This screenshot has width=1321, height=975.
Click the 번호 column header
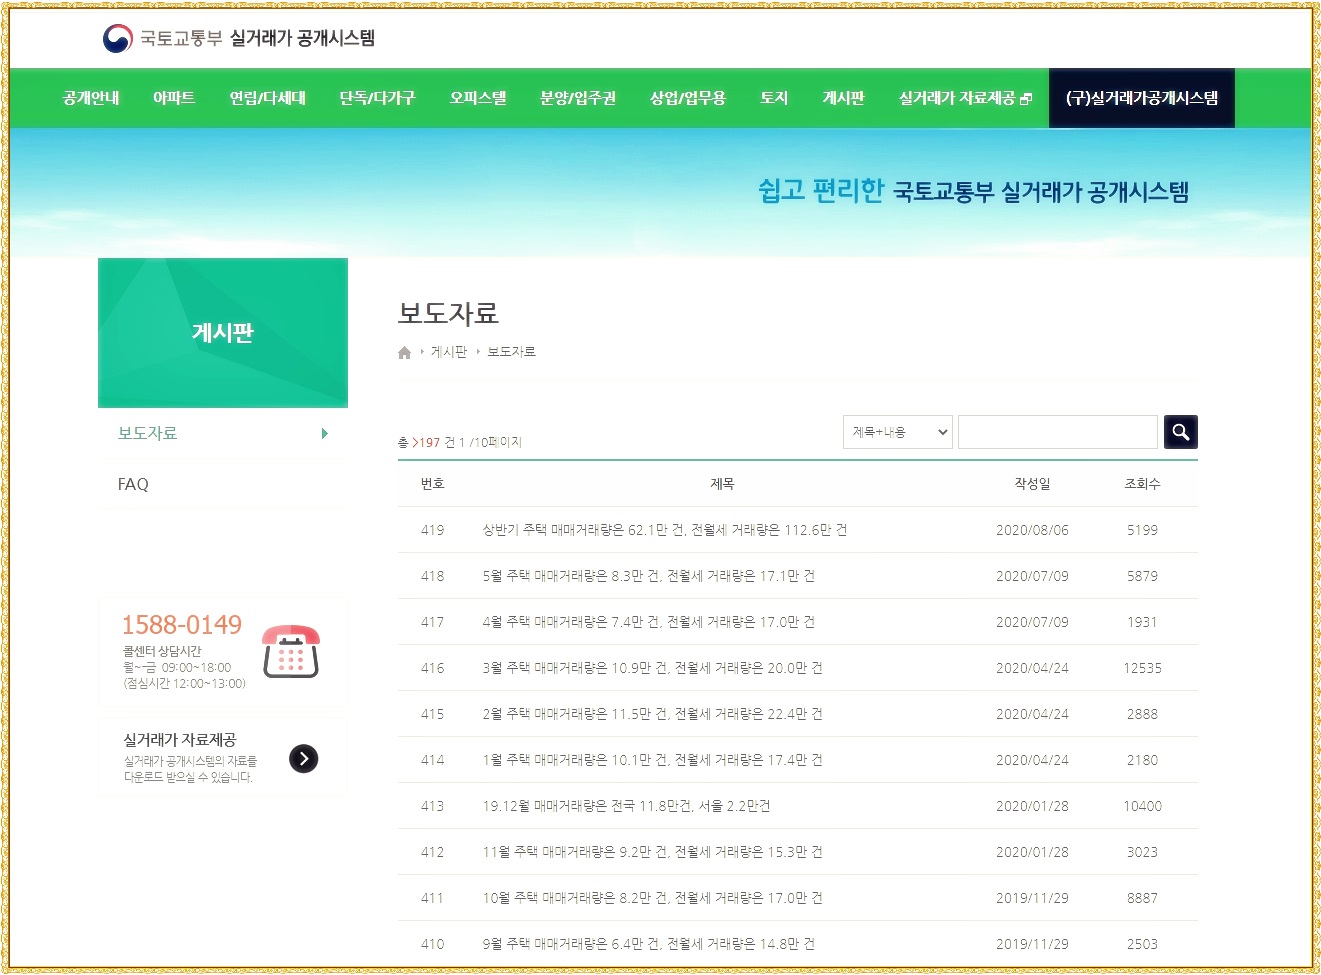433,484
